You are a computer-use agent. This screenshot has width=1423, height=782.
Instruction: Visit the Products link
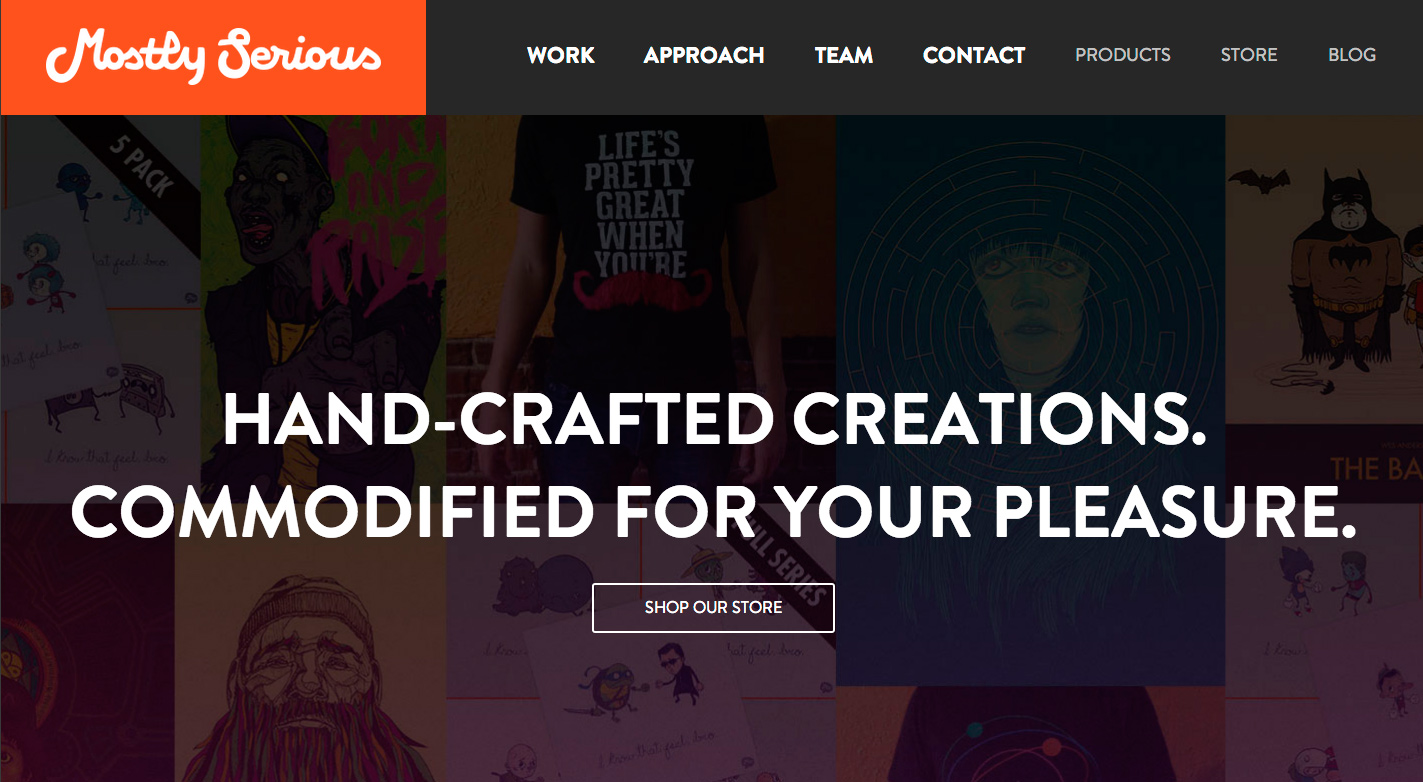[1123, 55]
